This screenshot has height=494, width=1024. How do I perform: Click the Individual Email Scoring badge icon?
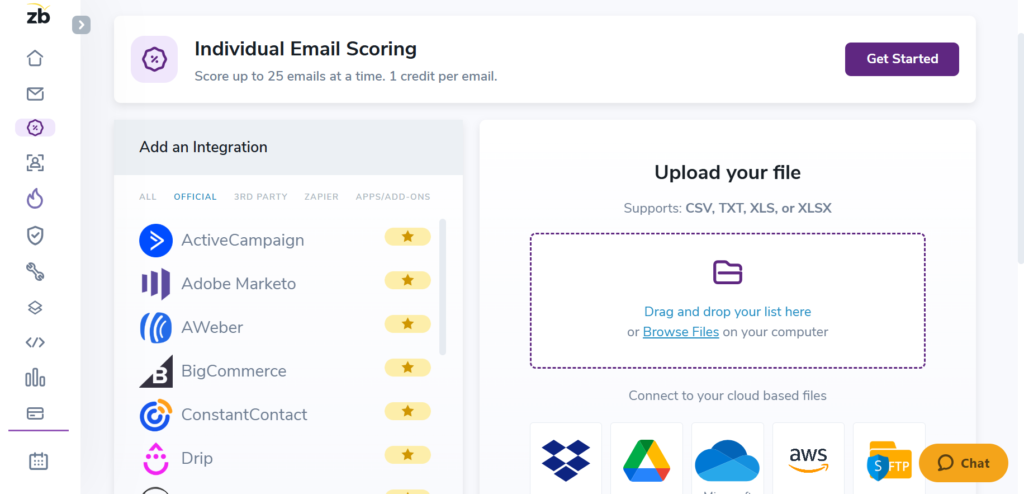coord(154,59)
